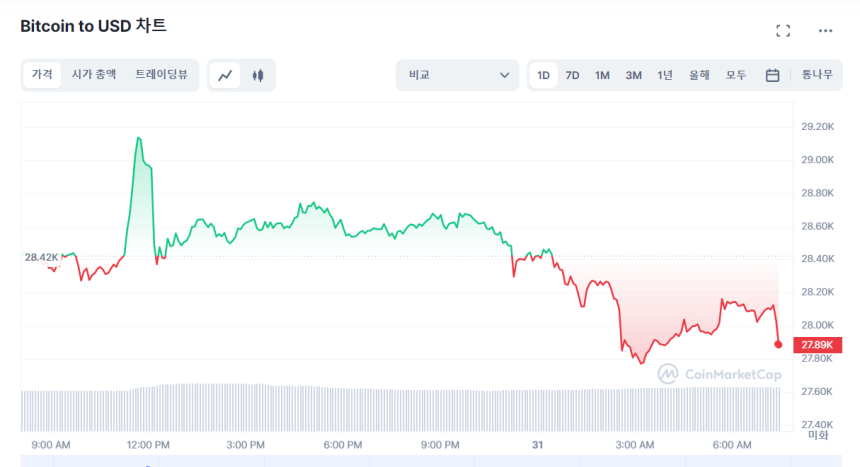Select the 1년 (1 year) range

coord(665,75)
